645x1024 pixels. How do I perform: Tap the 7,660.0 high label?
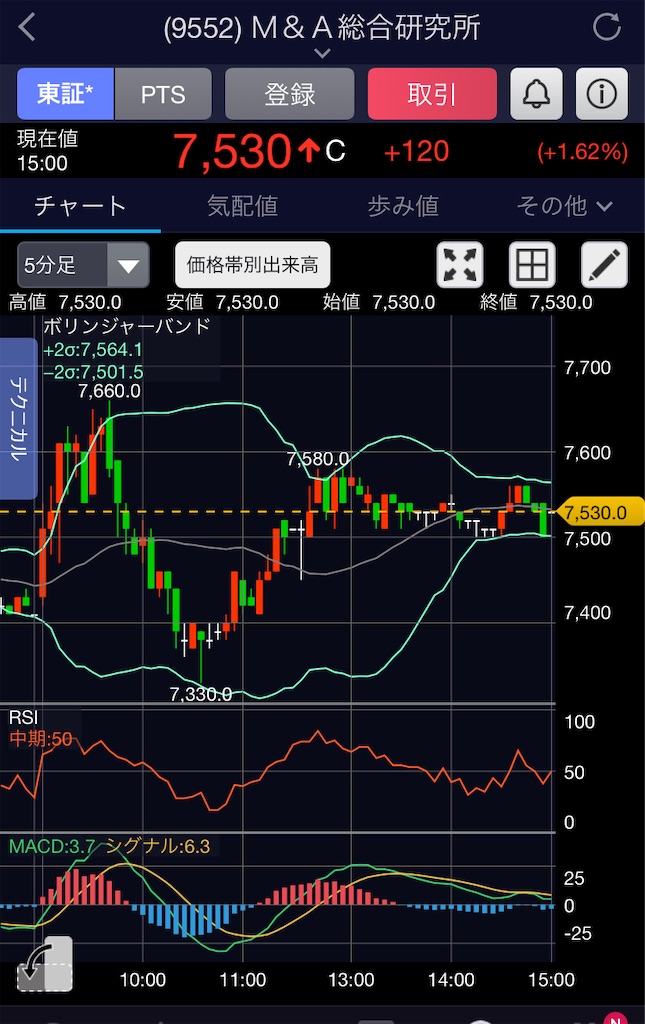click(x=109, y=391)
